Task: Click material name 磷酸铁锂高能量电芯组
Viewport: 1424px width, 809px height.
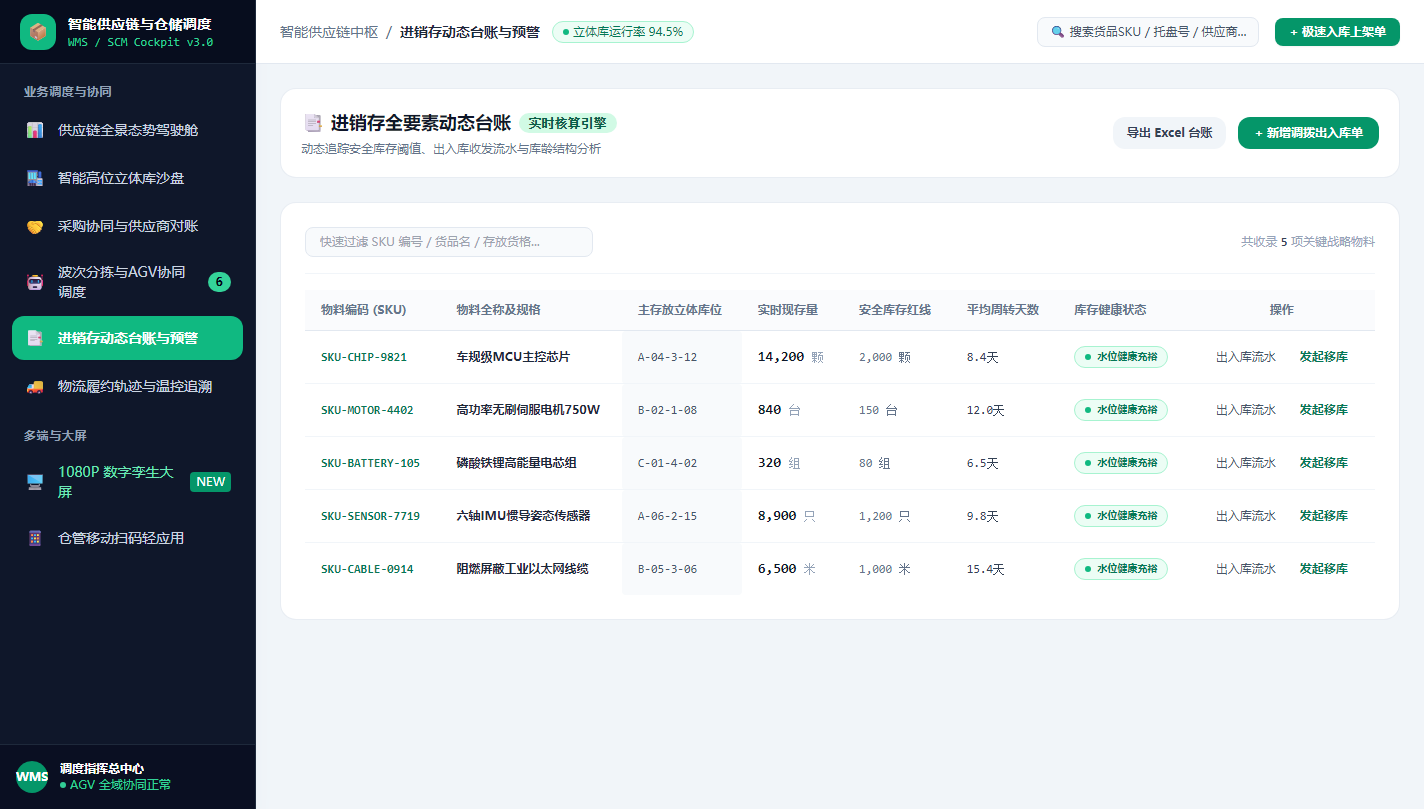Action: pyautogui.click(x=516, y=463)
